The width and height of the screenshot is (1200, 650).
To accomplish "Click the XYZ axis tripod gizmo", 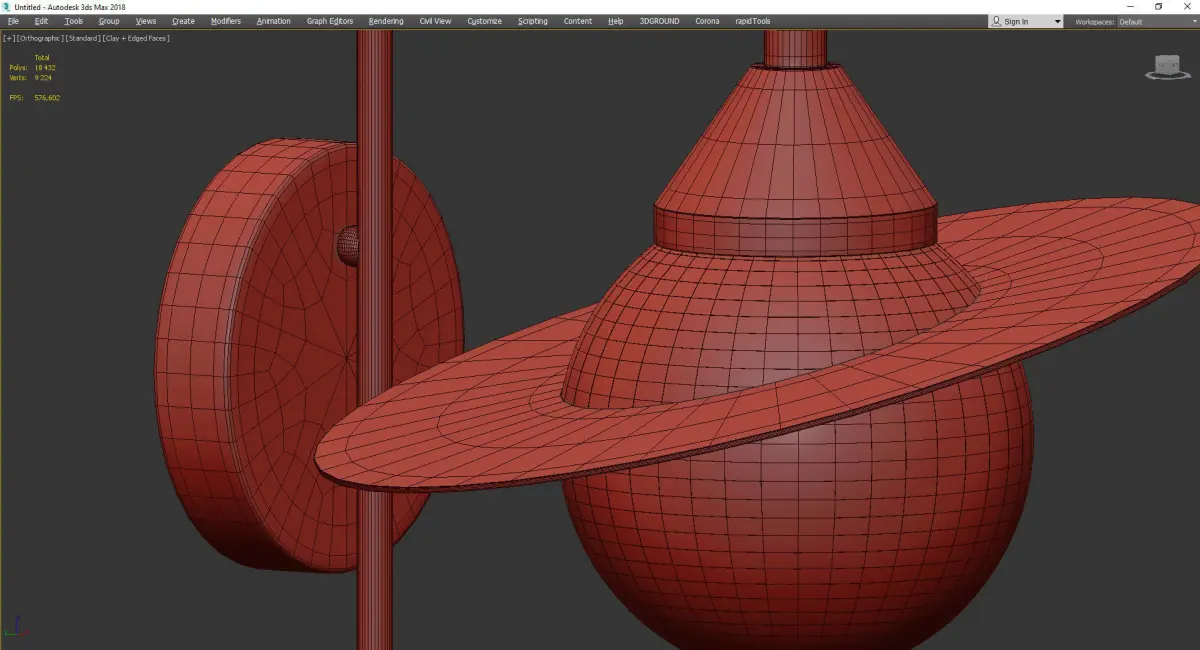I will 17,627.
